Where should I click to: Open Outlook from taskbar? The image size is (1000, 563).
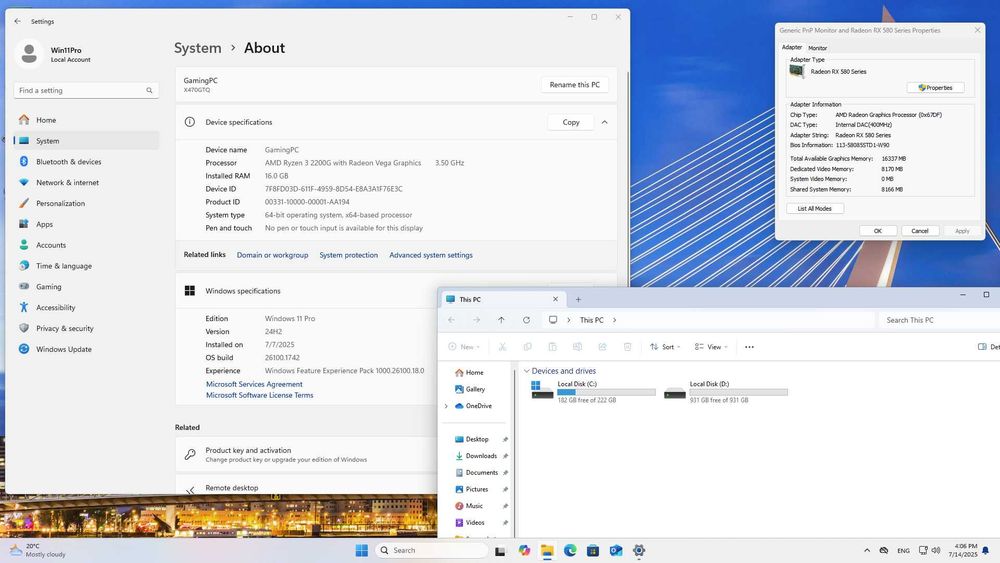[615, 550]
